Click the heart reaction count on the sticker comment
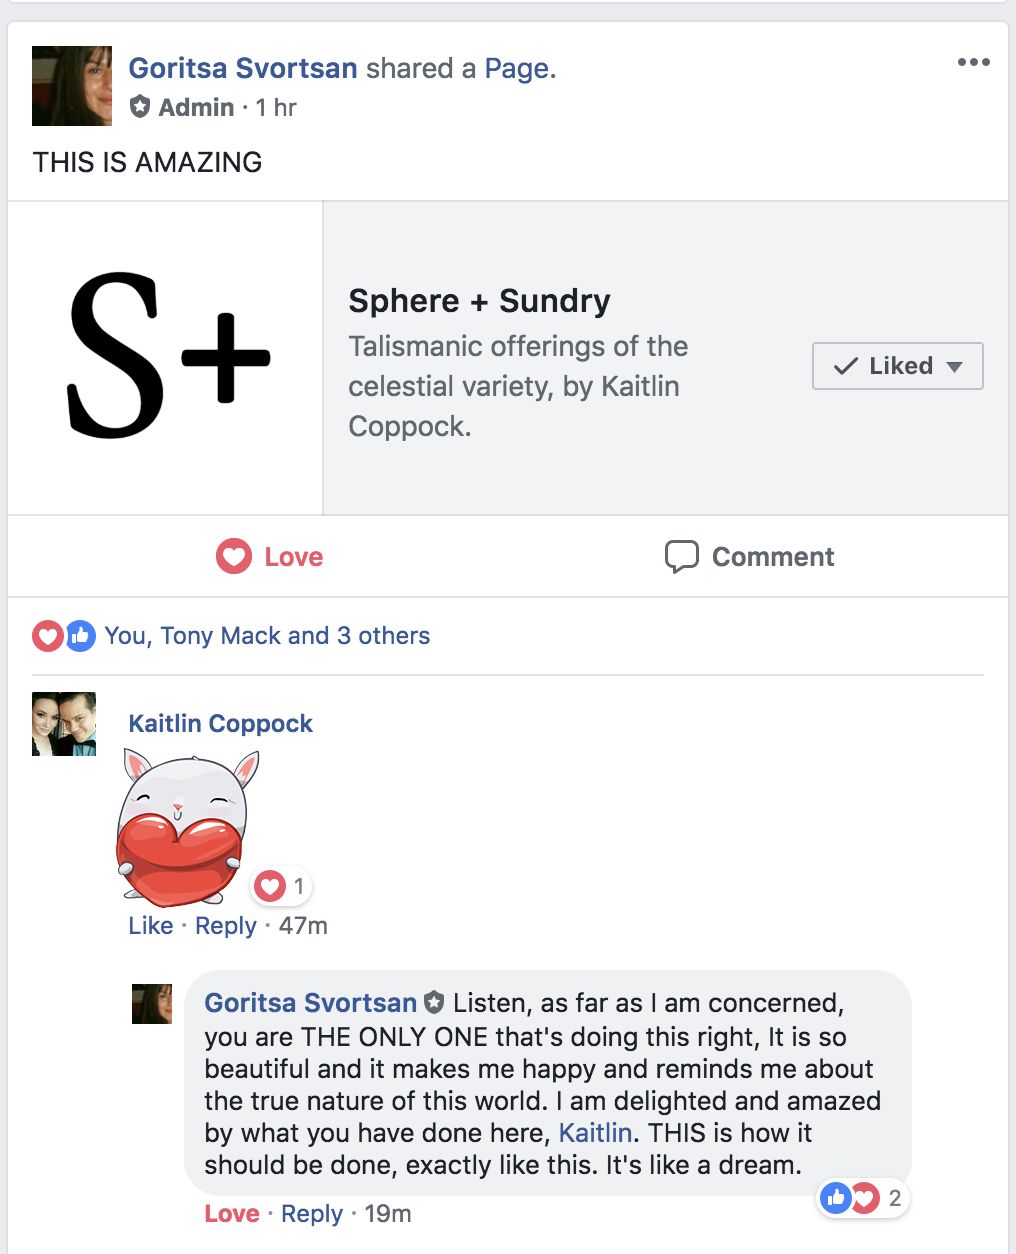This screenshot has width=1016, height=1254. pyautogui.click(x=281, y=886)
